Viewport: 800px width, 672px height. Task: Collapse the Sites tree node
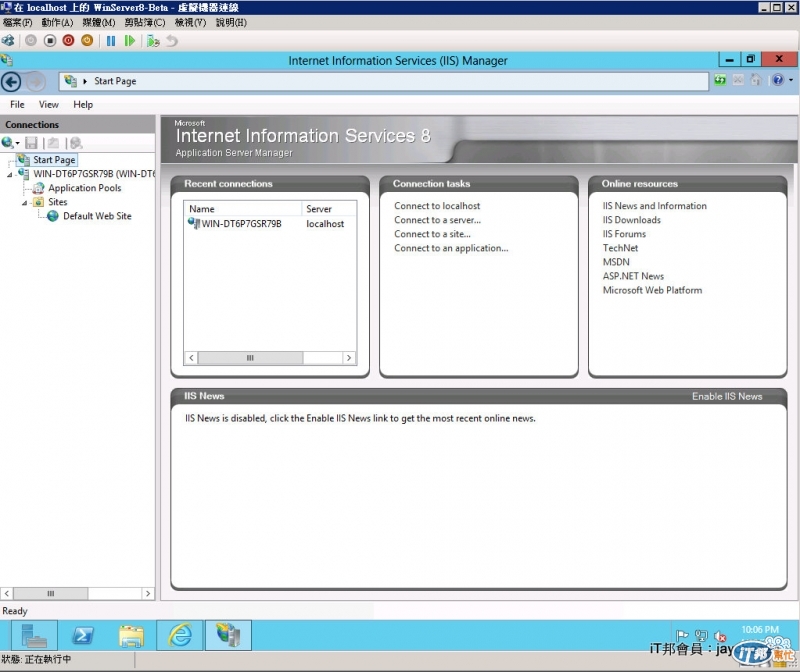pyautogui.click(x=24, y=203)
